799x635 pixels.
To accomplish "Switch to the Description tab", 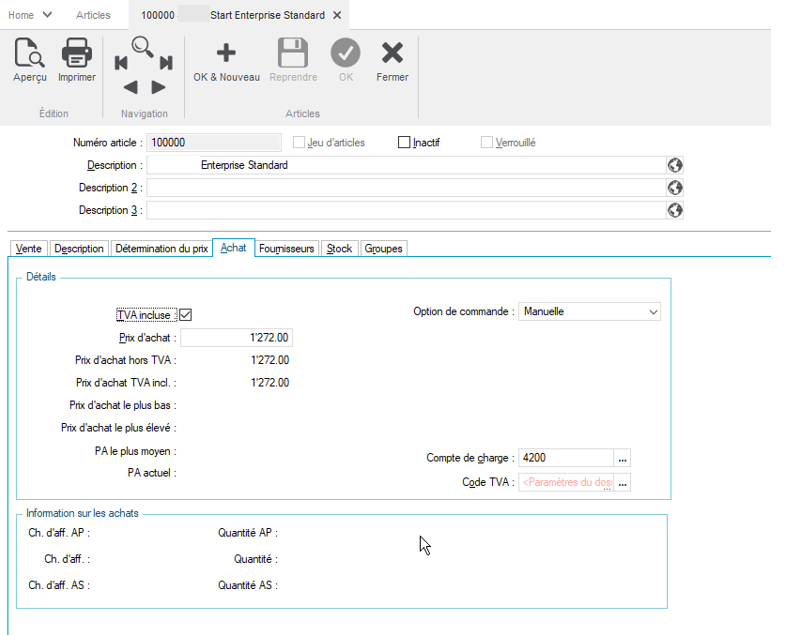I will [79, 249].
